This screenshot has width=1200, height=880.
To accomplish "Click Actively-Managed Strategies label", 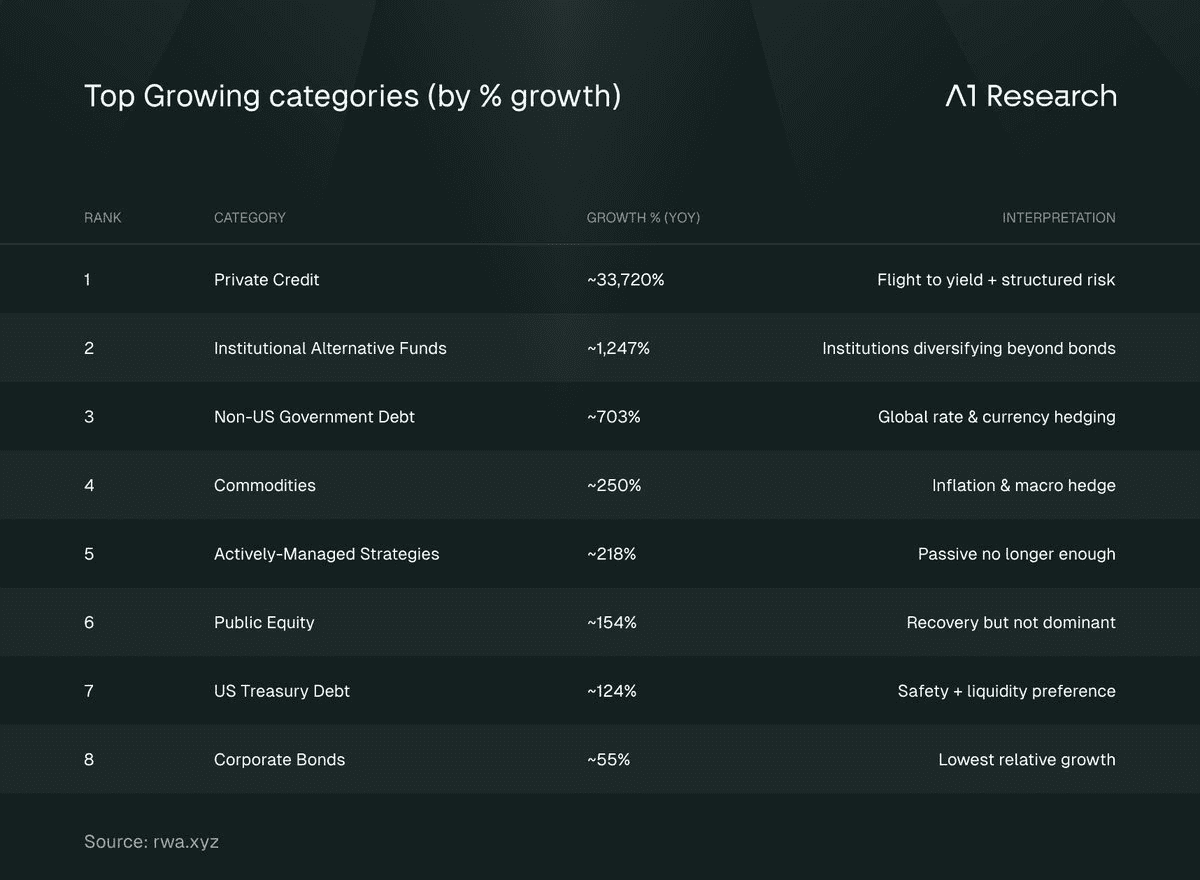I will click(x=327, y=554).
